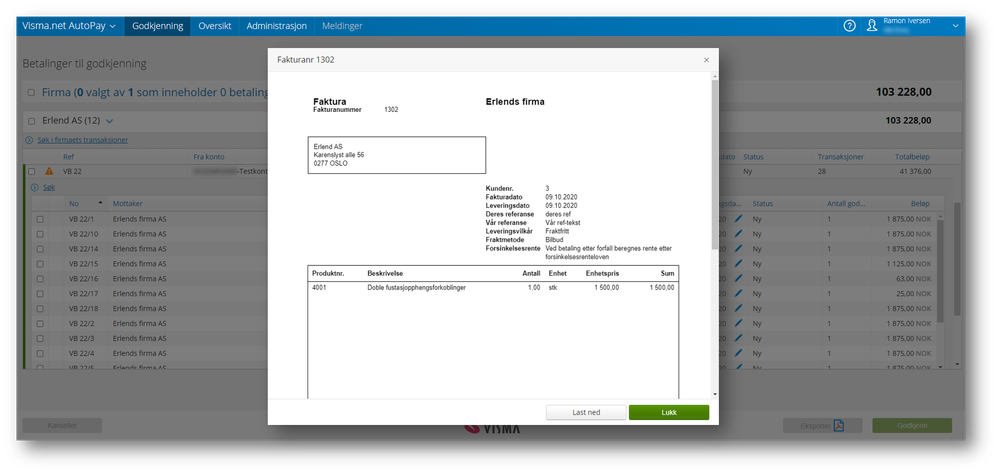The height and width of the screenshot is (474, 999).
Task: Click the Ref column header
Action: [x=68, y=157]
